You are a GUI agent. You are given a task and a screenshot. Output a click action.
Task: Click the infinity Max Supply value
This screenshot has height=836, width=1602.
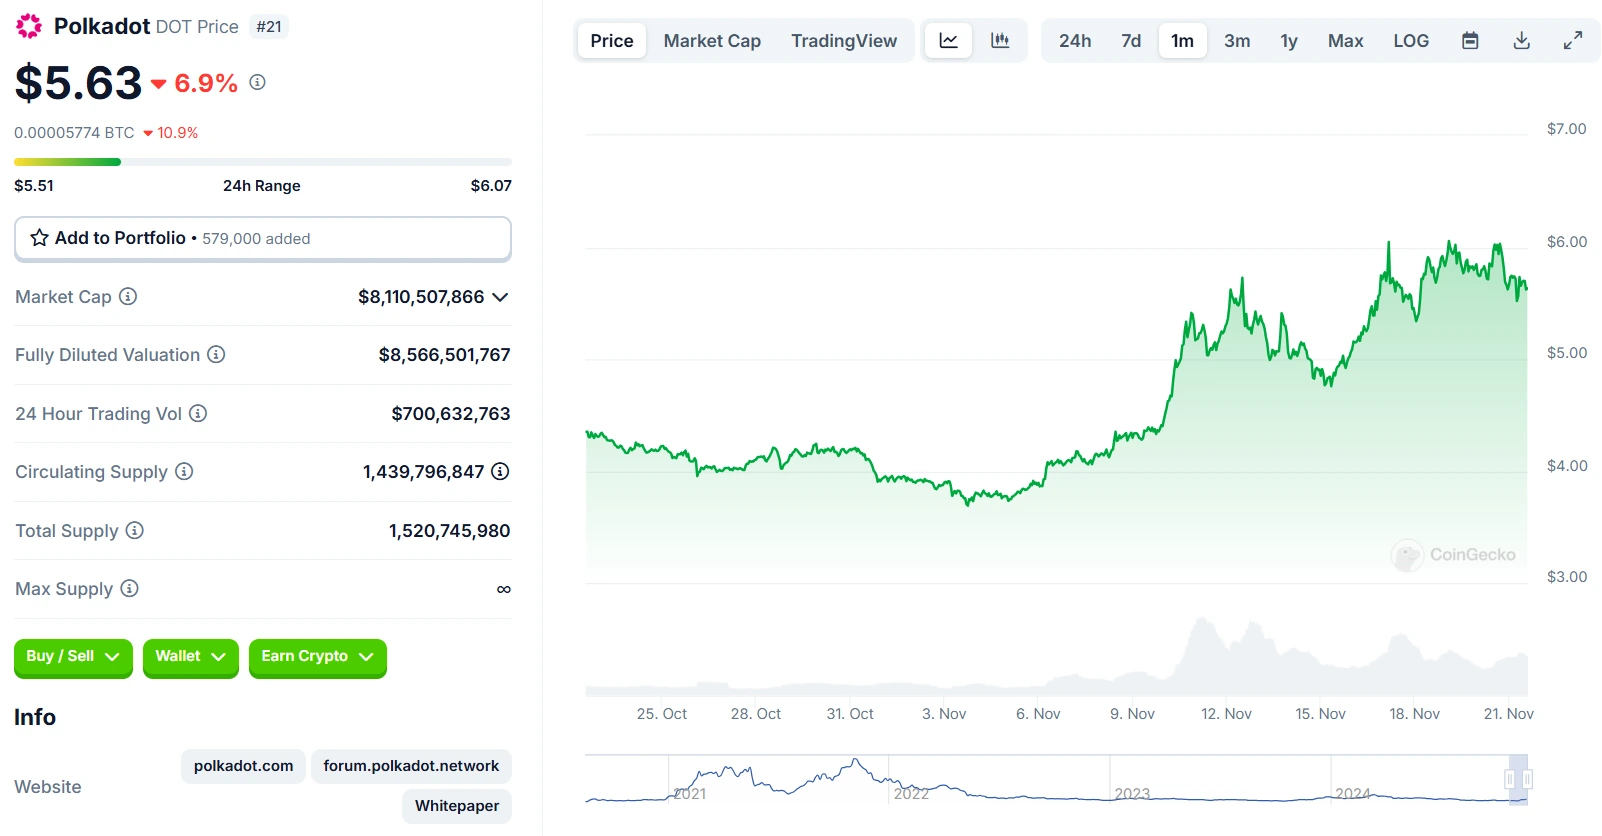coord(504,590)
